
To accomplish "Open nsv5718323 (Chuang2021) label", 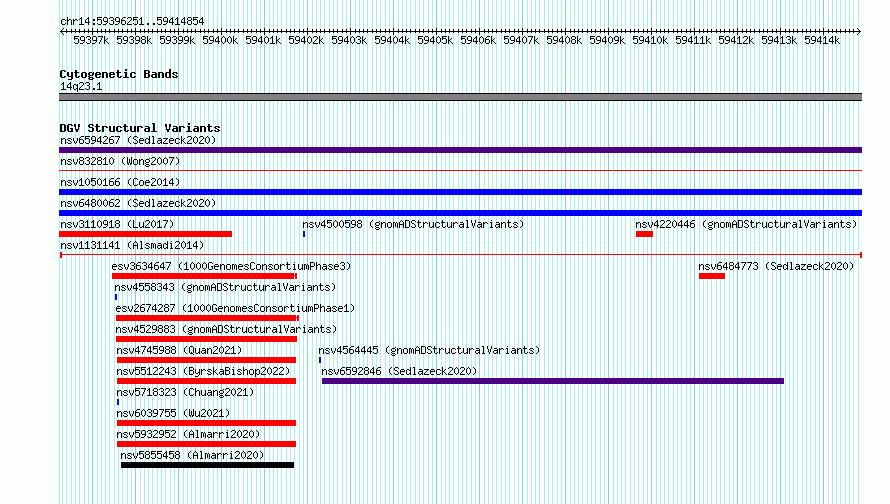I will 185,392.
